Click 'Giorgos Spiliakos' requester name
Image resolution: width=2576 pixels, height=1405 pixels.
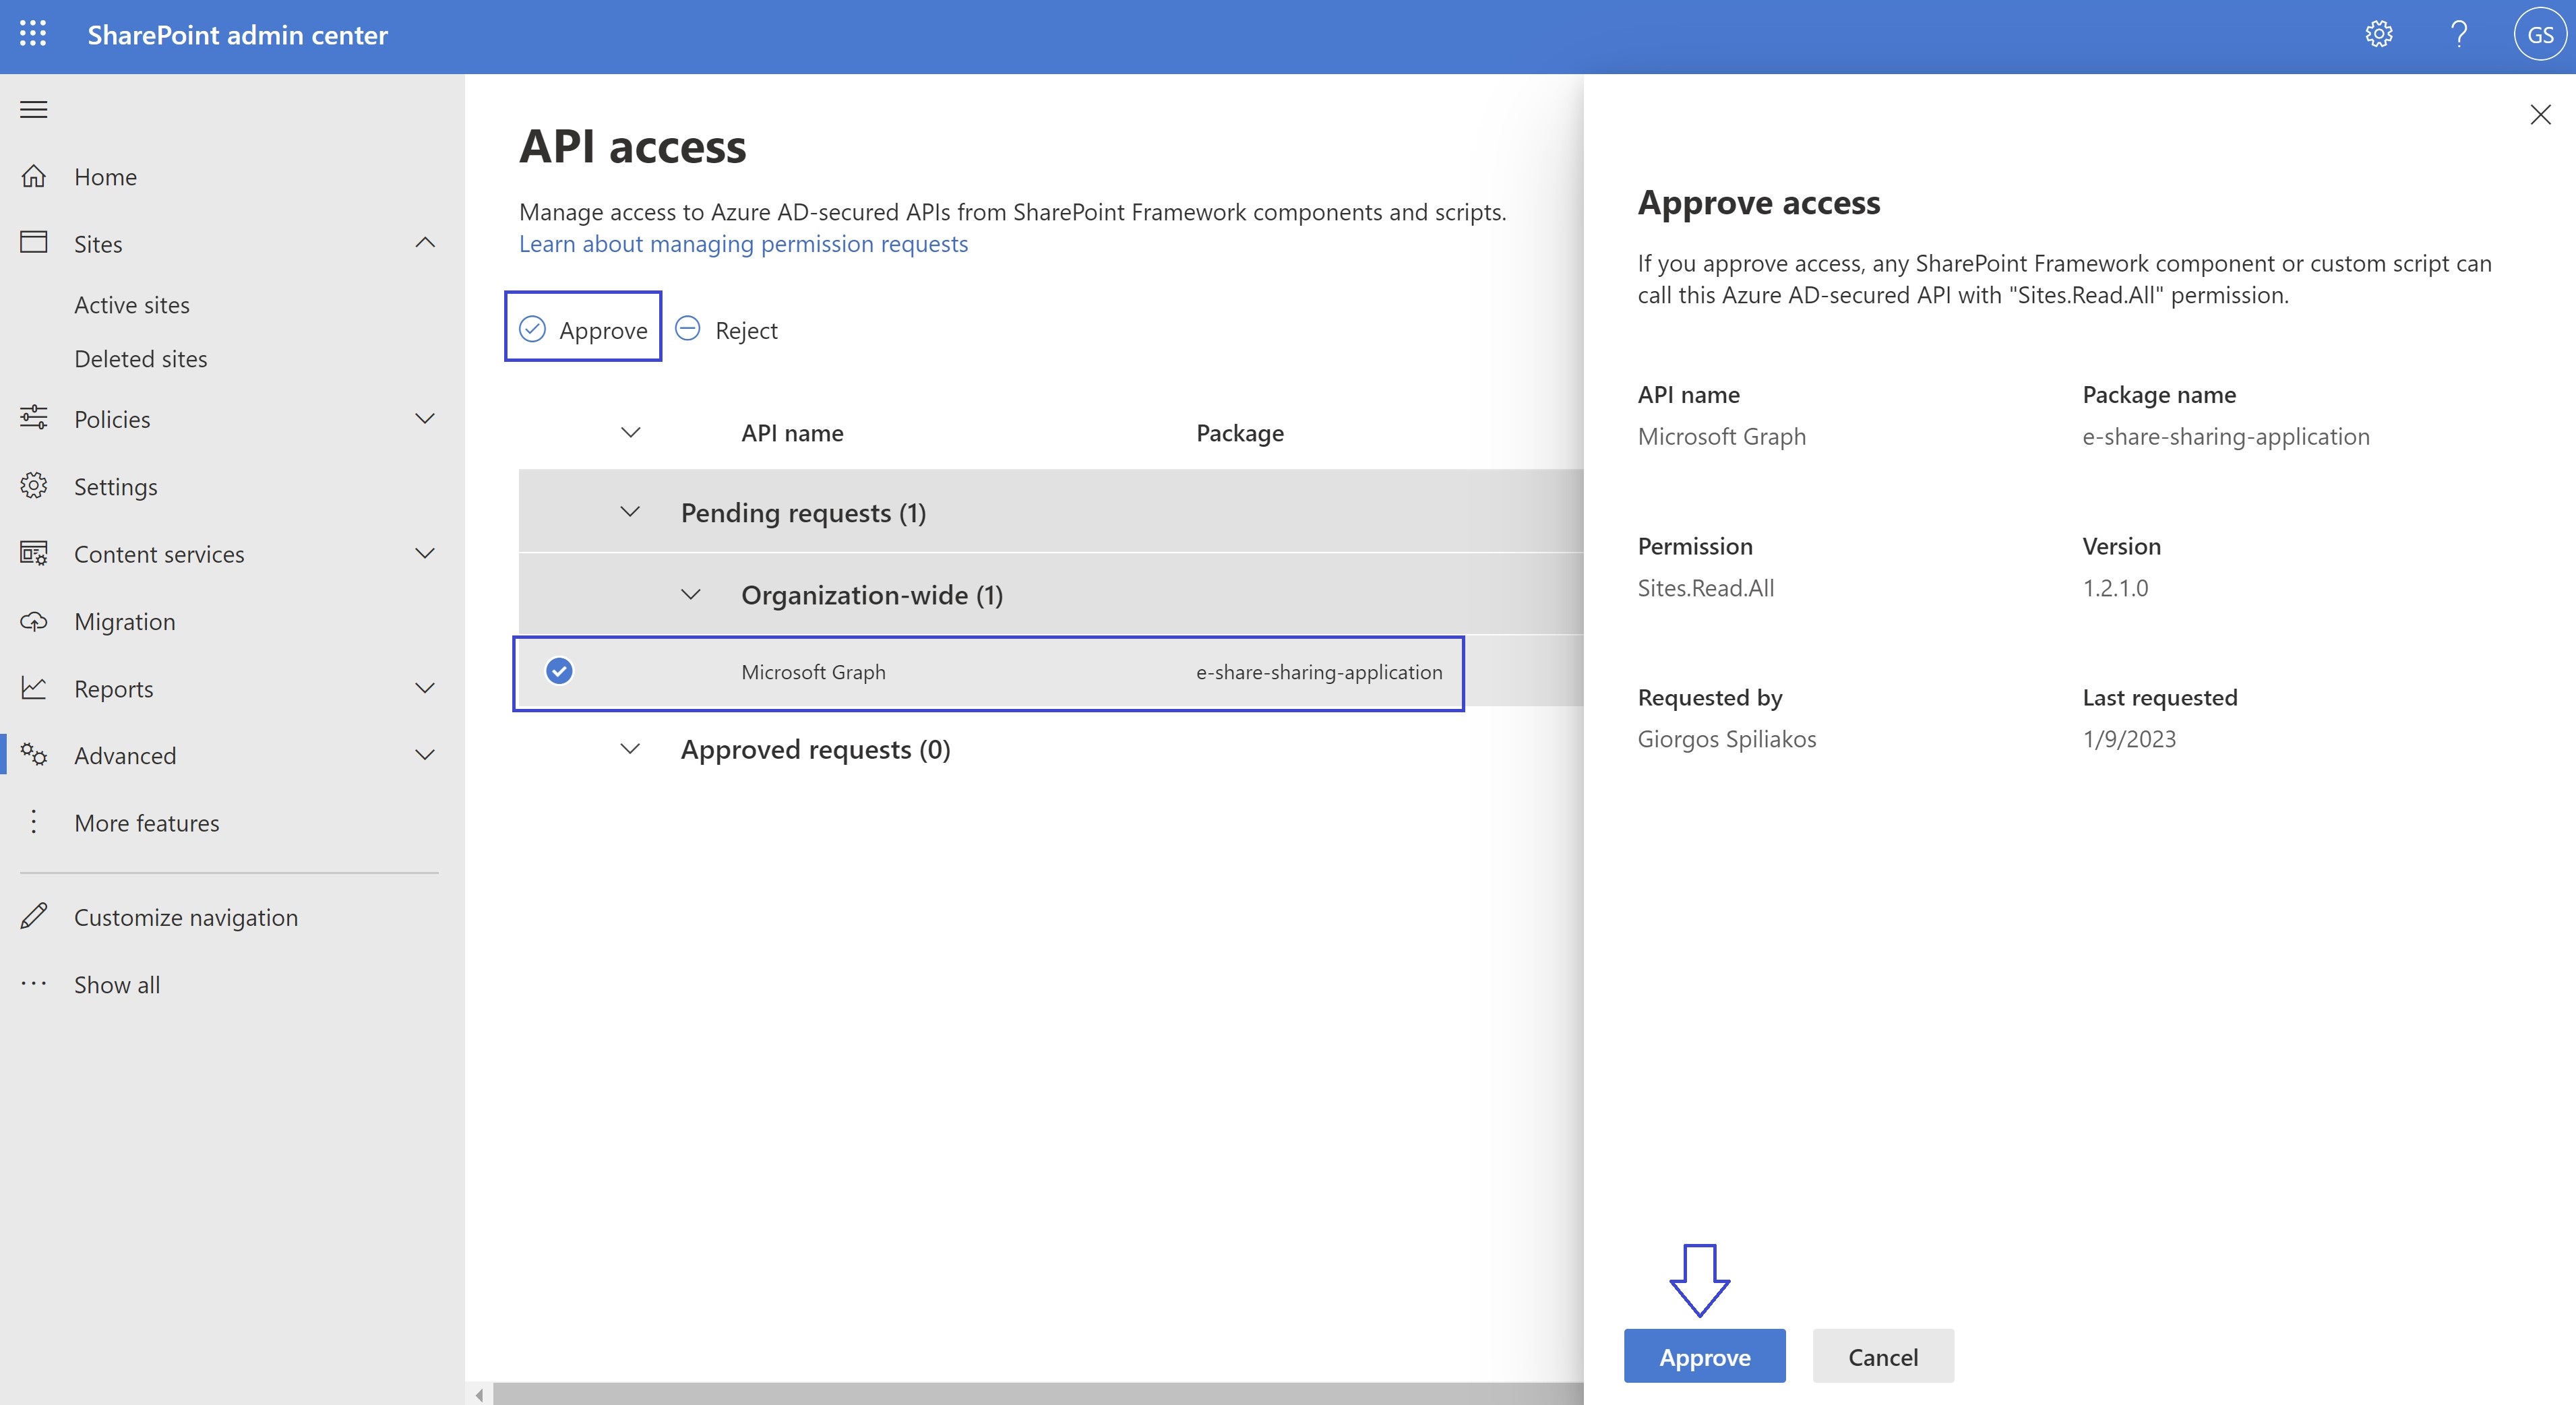pyautogui.click(x=1727, y=739)
